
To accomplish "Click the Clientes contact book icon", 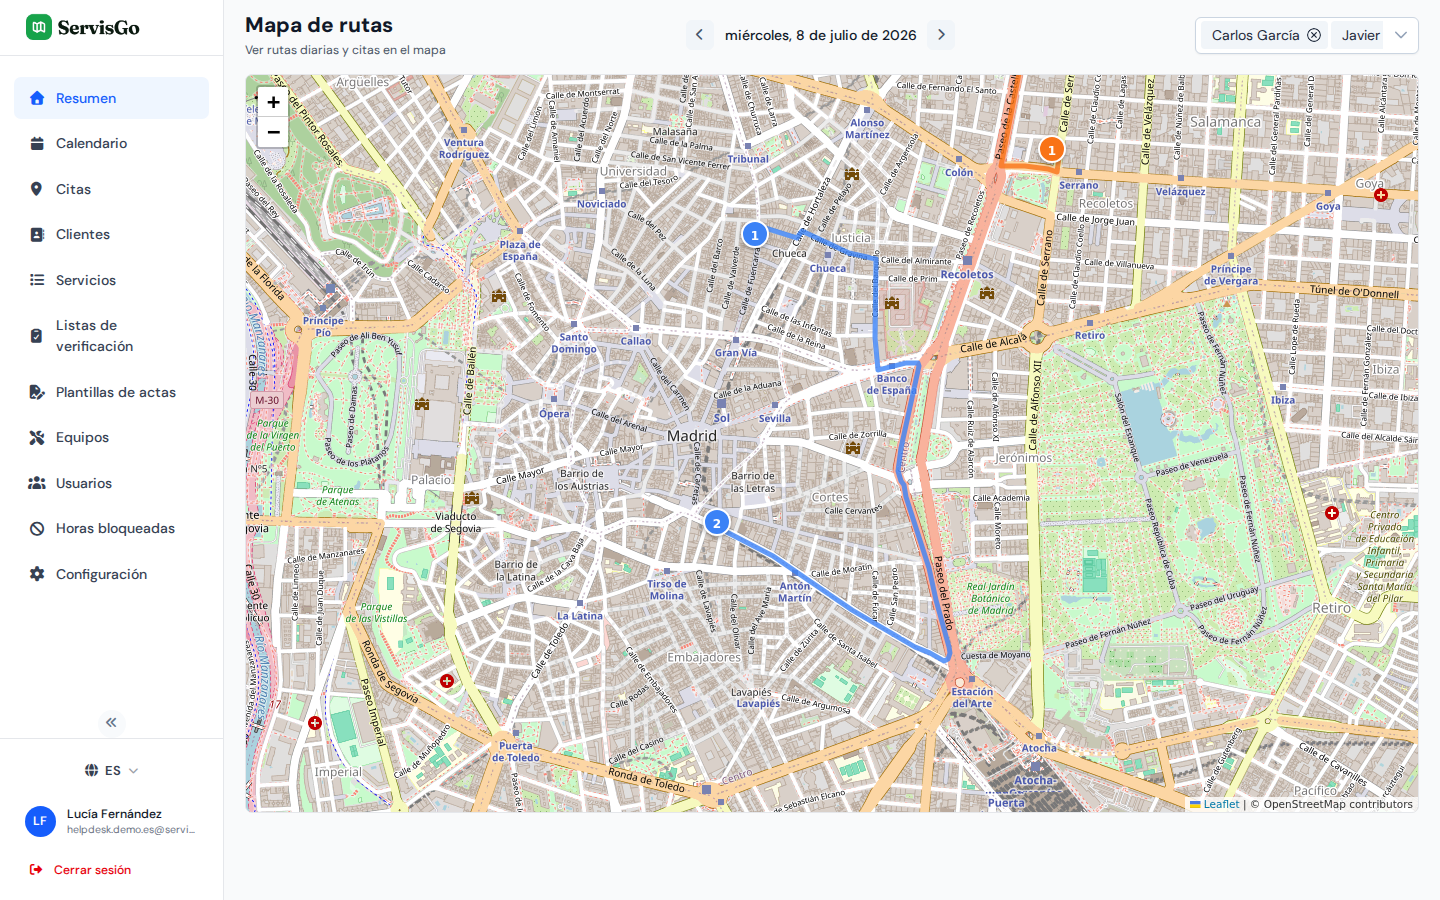I will click(37, 234).
